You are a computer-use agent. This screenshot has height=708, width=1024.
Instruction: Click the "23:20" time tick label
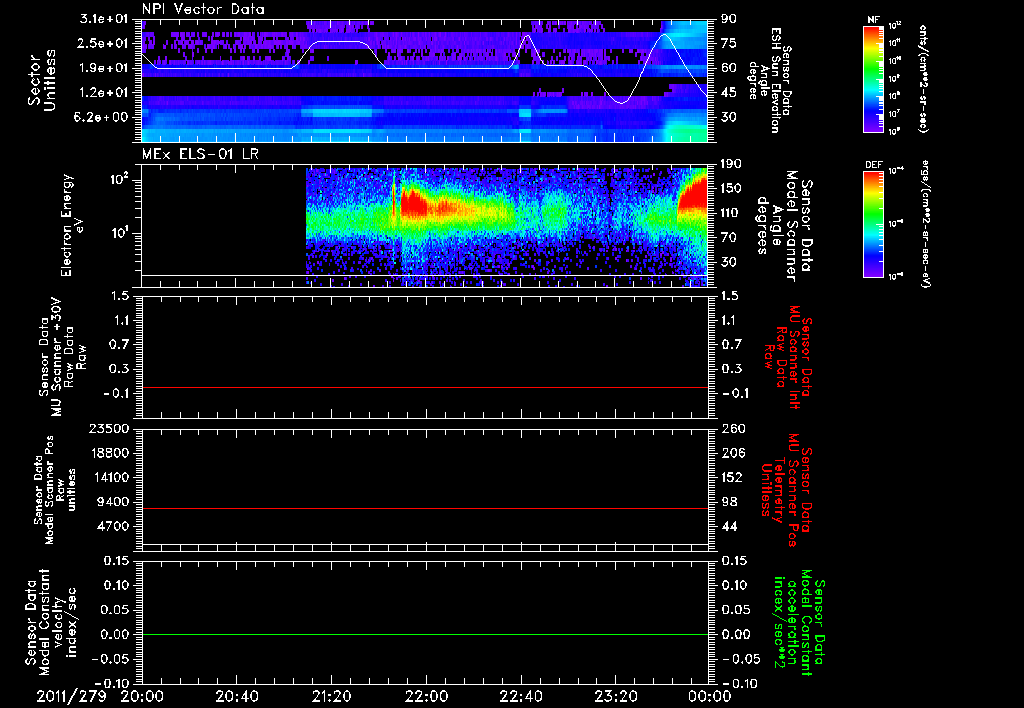click(x=615, y=696)
